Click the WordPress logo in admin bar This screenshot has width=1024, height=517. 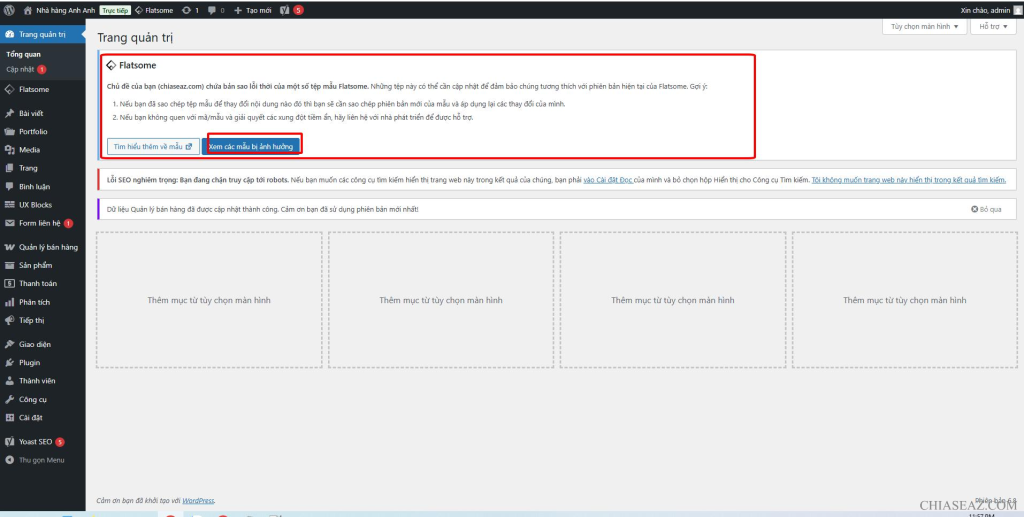[x=8, y=10]
